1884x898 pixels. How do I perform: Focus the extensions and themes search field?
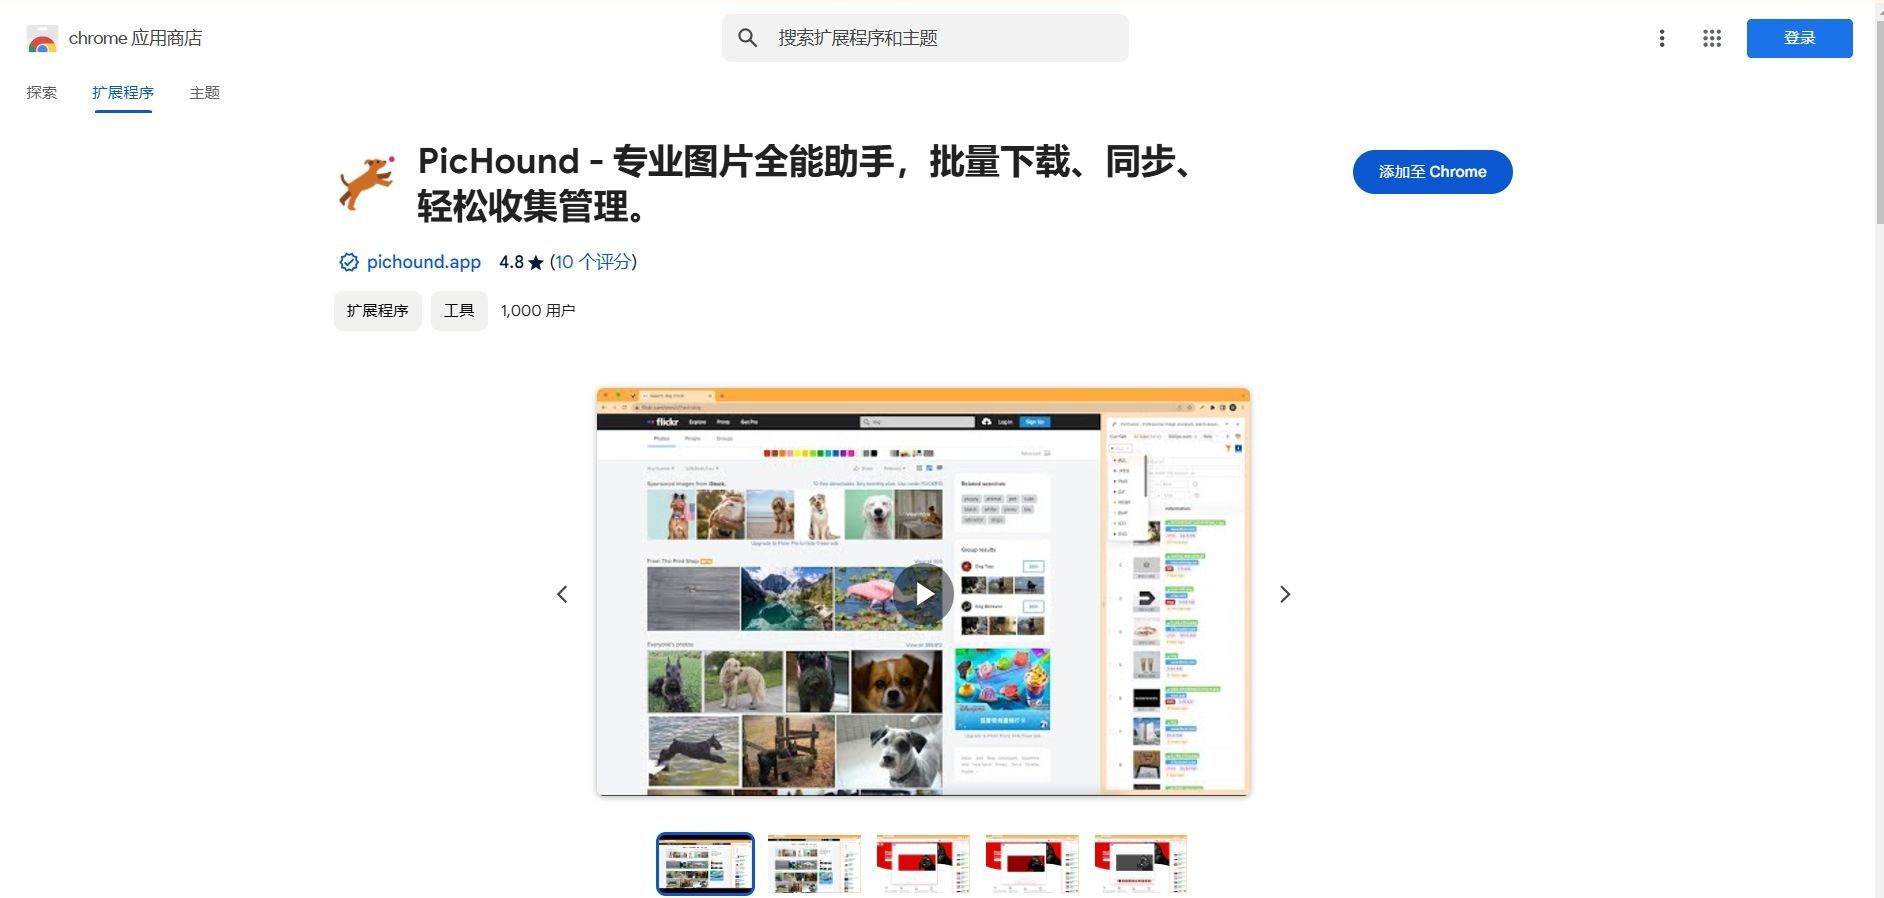click(925, 38)
